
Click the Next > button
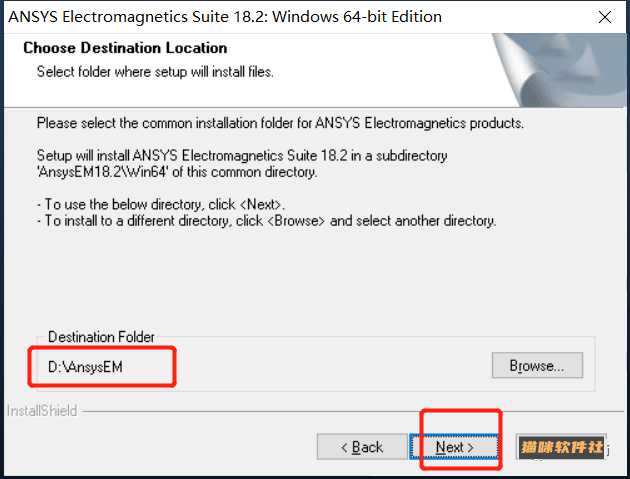[454, 446]
